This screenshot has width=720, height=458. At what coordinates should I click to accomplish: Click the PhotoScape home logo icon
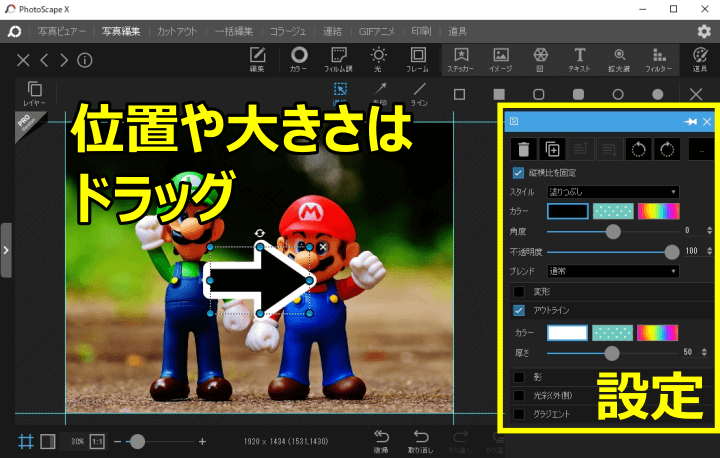pyautogui.click(x=14, y=31)
